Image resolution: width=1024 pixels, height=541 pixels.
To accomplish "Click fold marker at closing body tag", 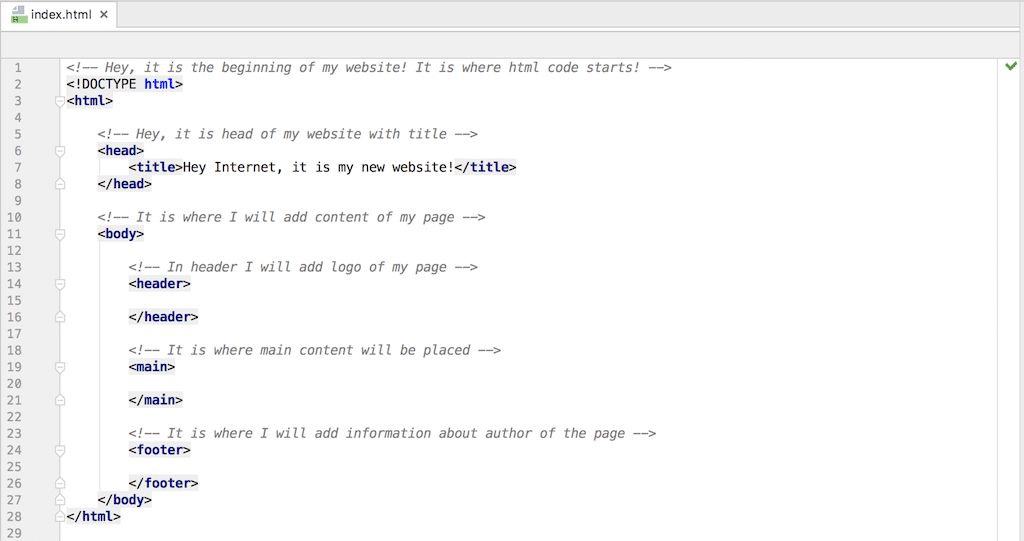I will pyautogui.click(x=59, y=500).
